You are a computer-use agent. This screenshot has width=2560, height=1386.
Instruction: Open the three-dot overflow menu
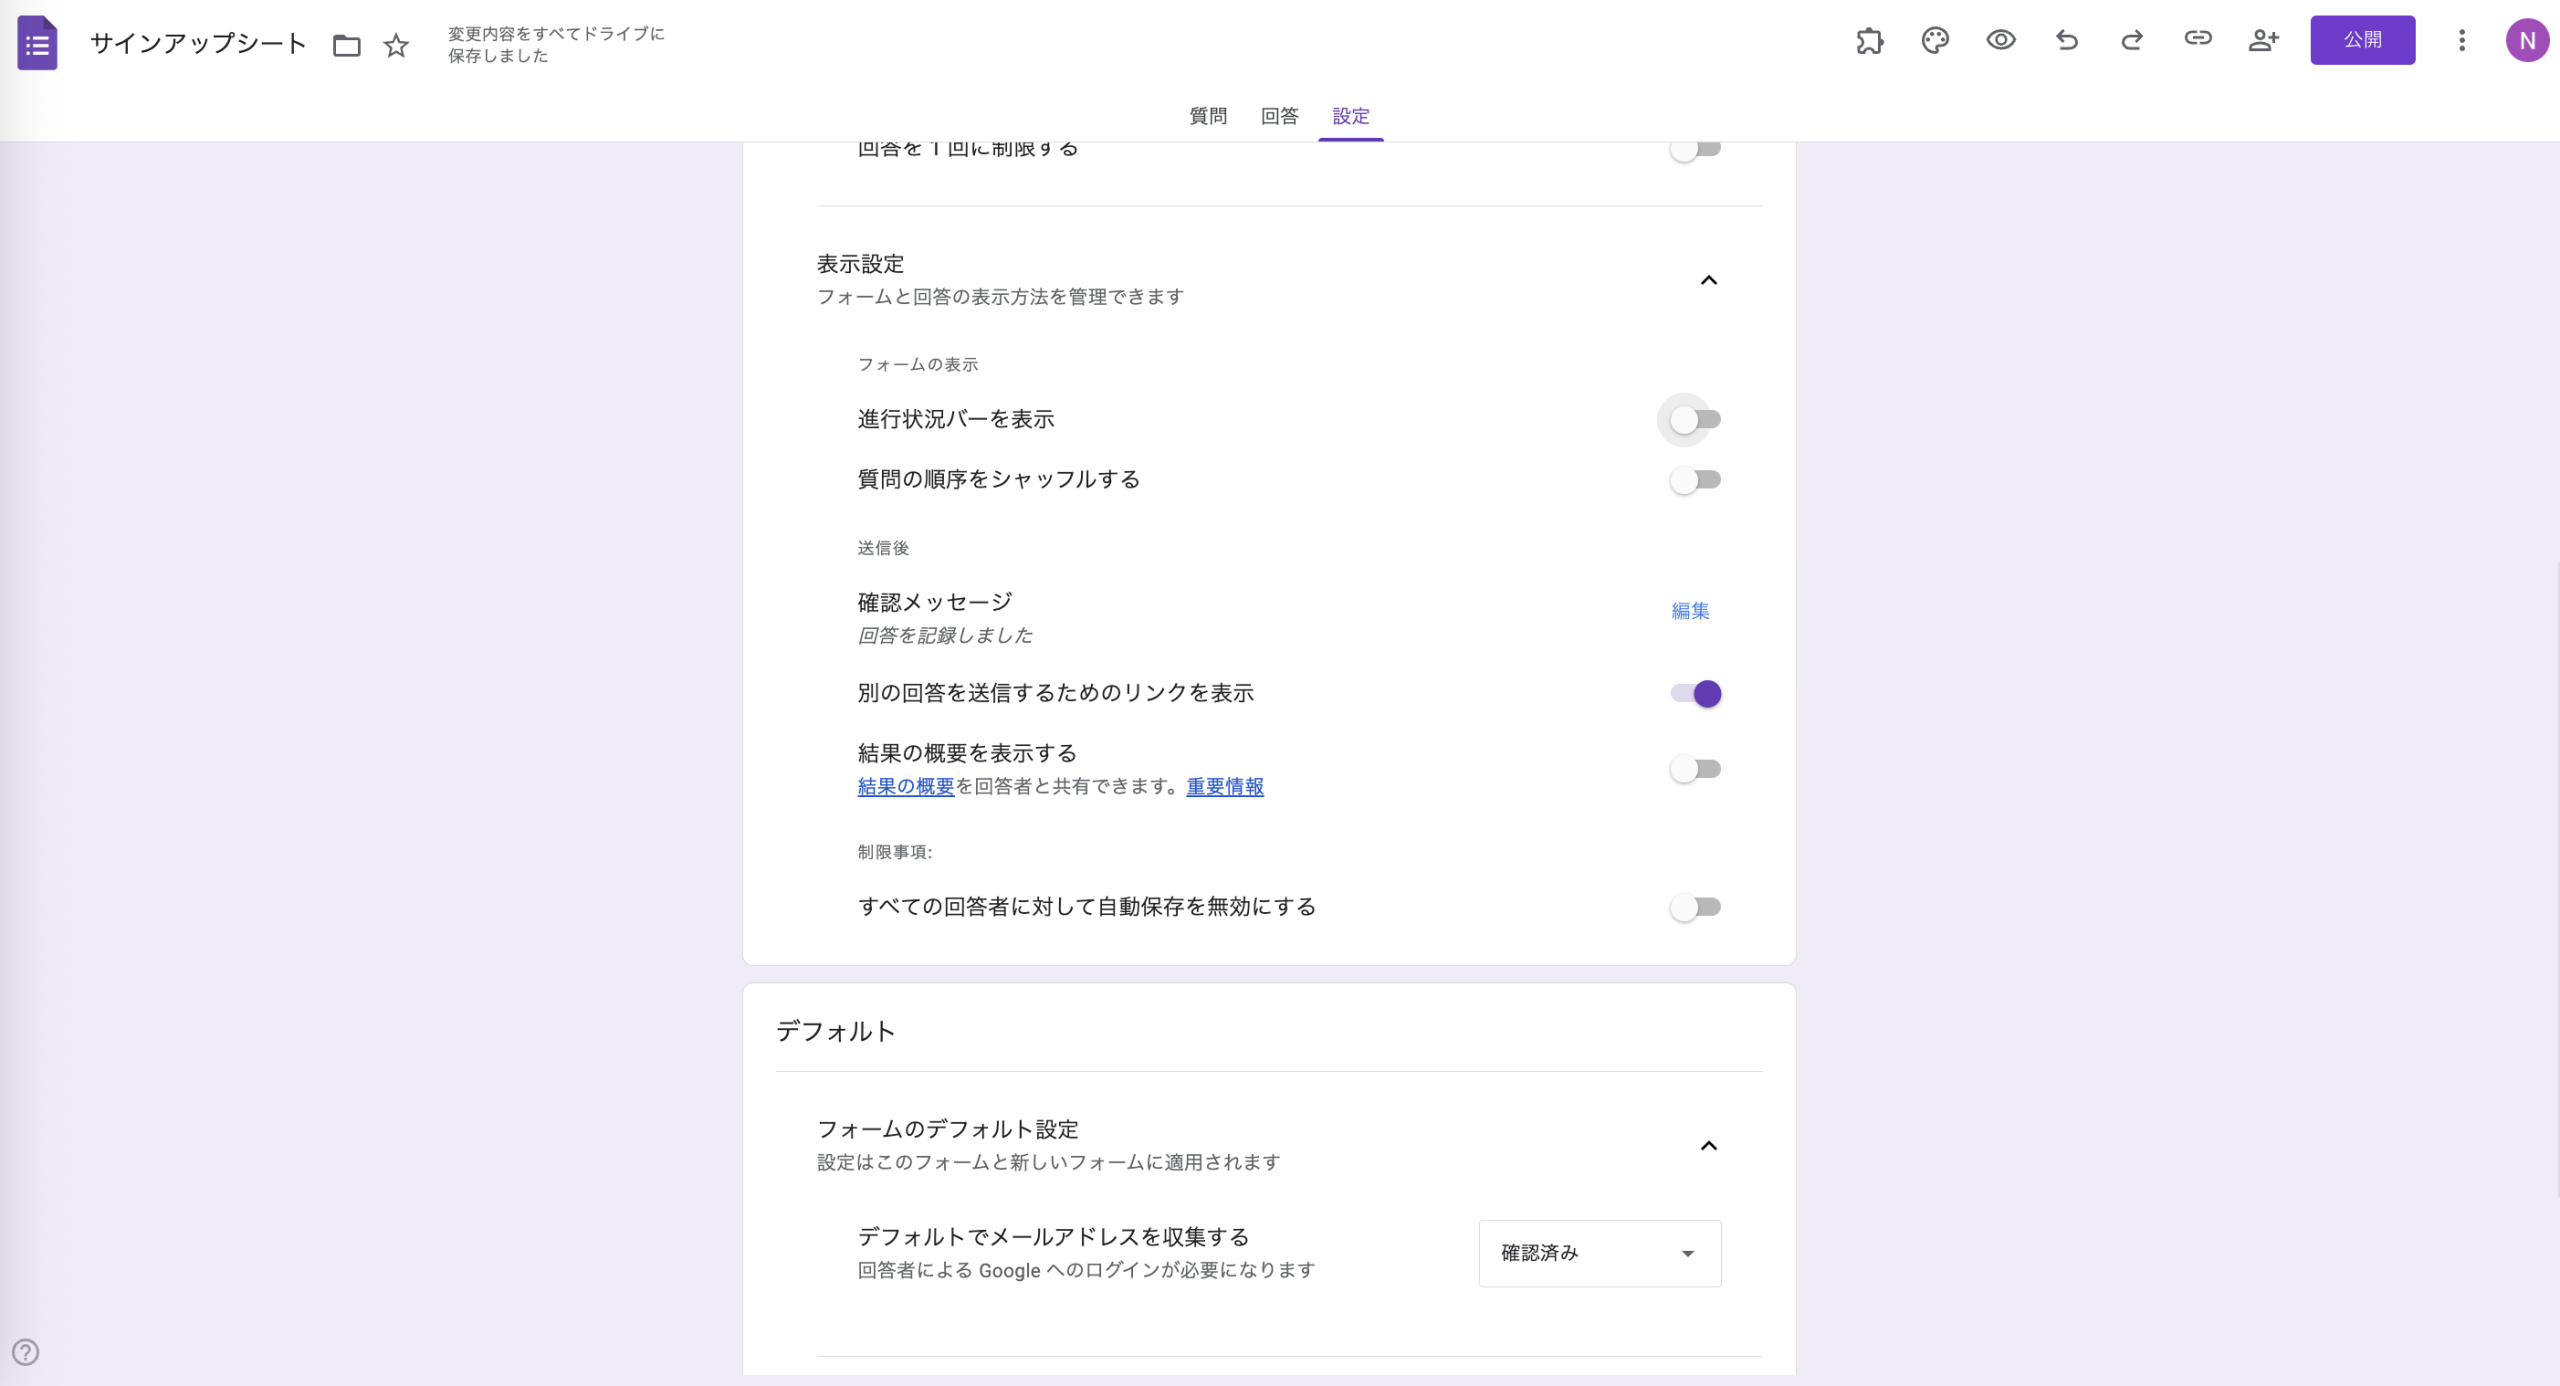2462,40
